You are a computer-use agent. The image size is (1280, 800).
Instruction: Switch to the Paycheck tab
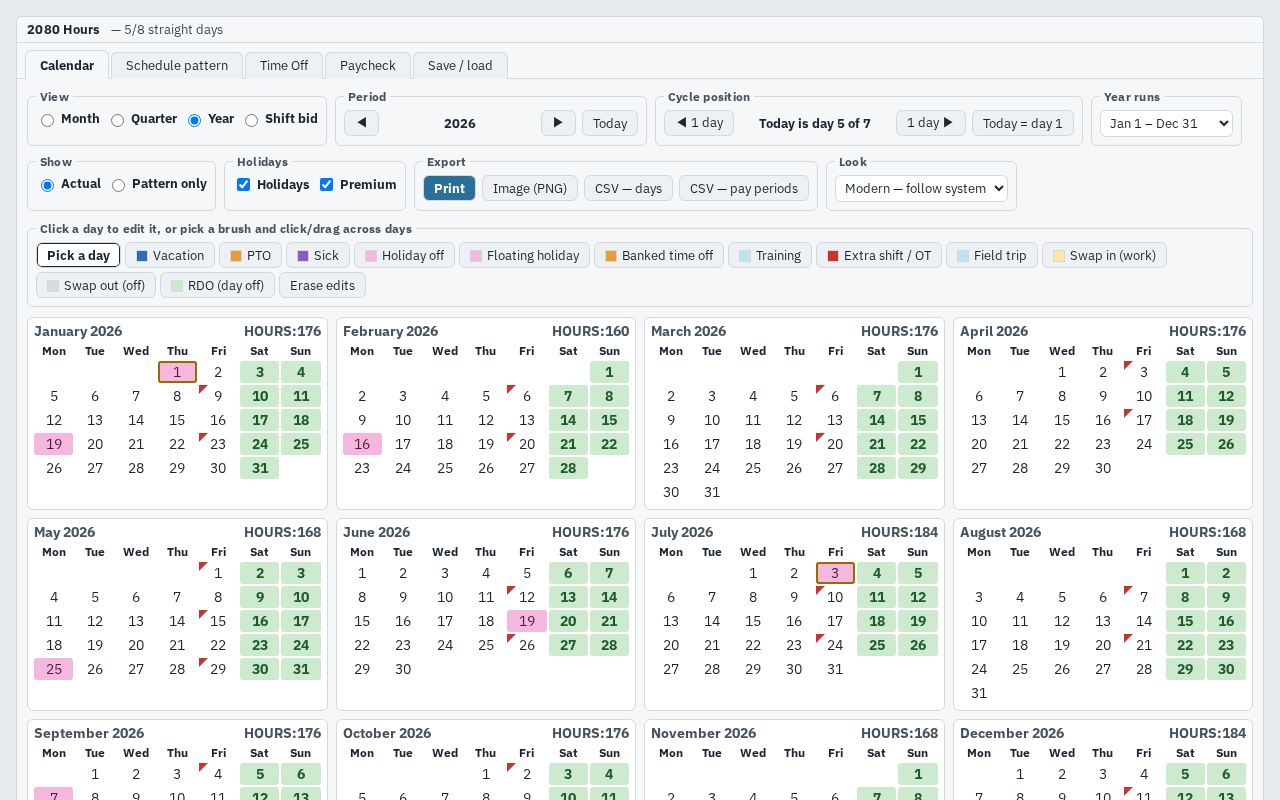pos(368,66)
